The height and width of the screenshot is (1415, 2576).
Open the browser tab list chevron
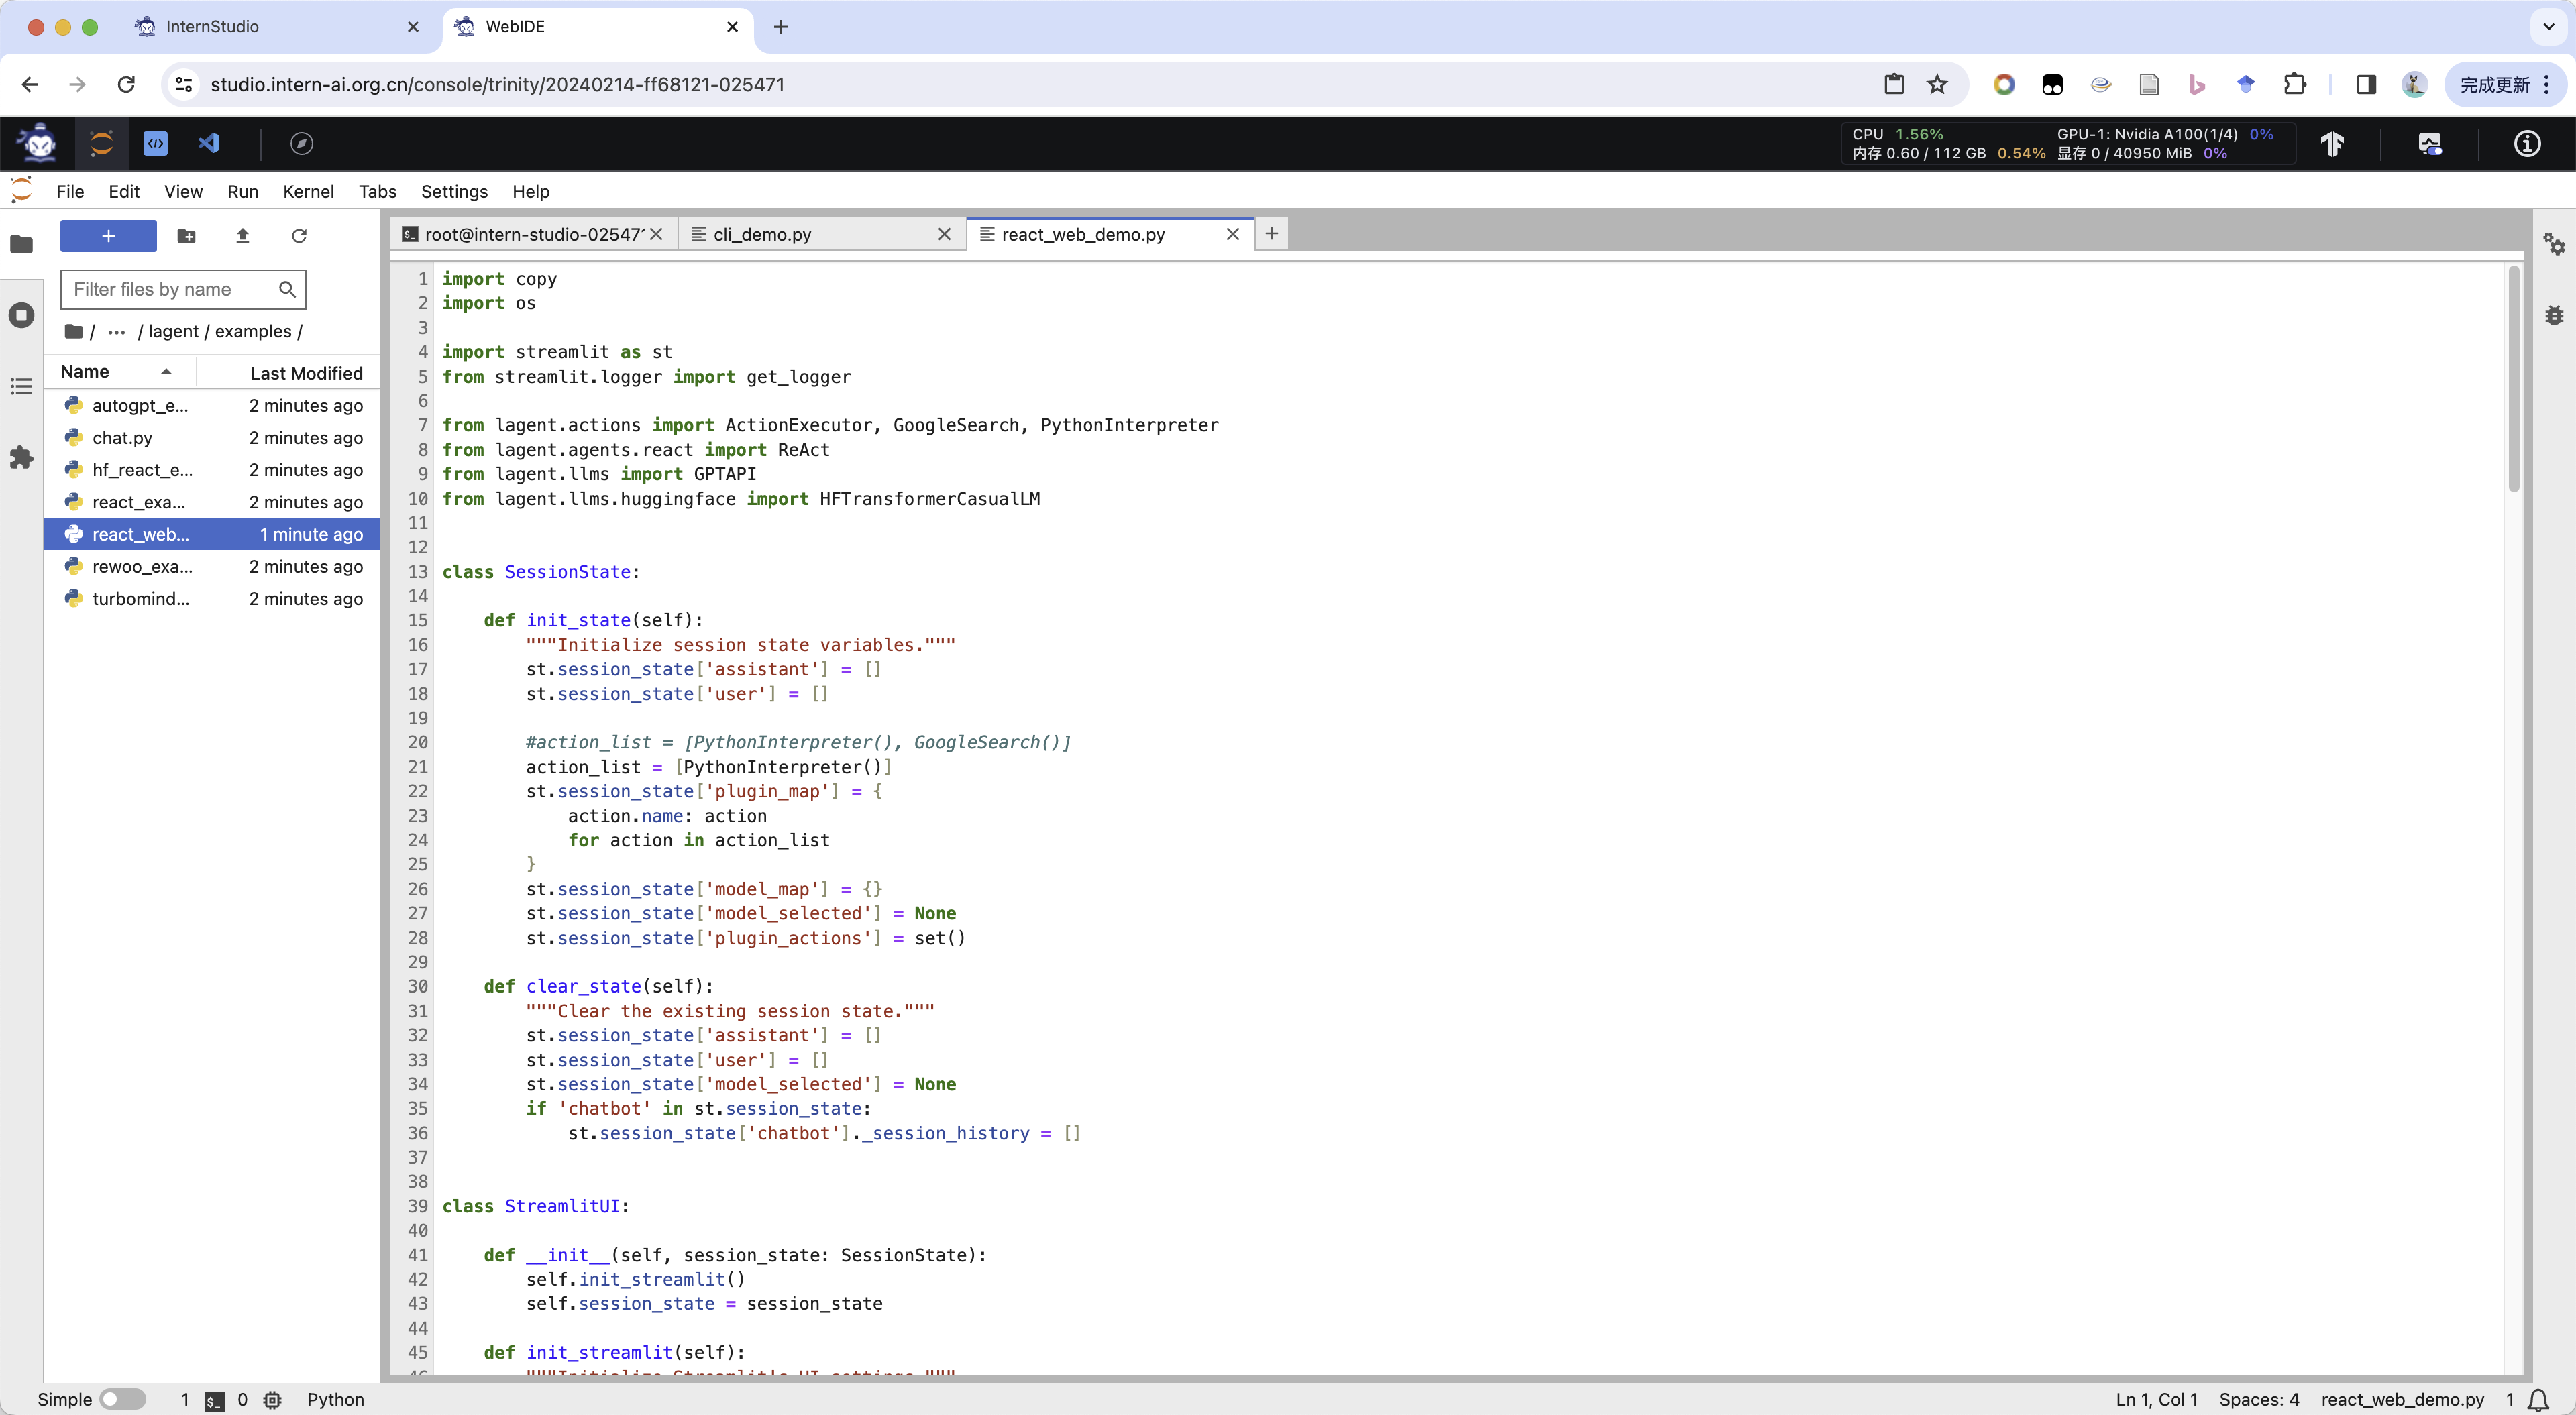[2548, 27]
